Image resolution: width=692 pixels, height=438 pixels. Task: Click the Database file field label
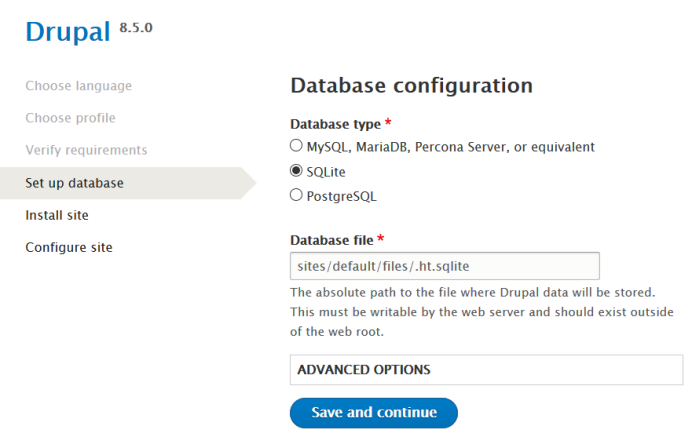click(x=331, y=240)
